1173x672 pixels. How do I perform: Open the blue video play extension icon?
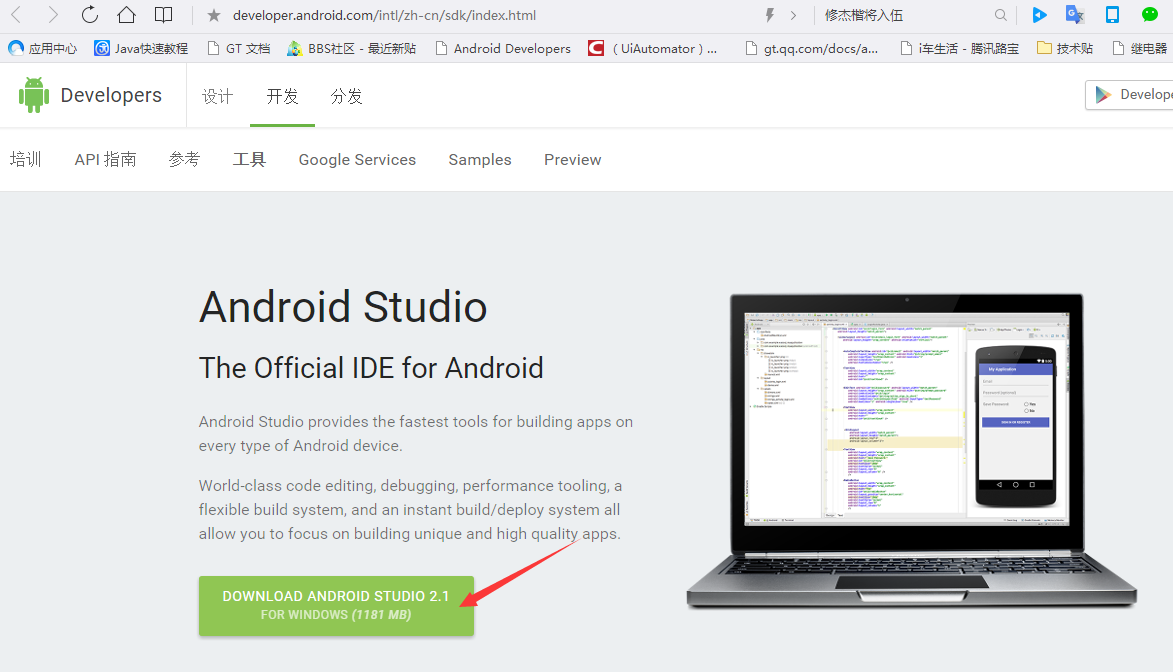click(x=1039, y=15)
